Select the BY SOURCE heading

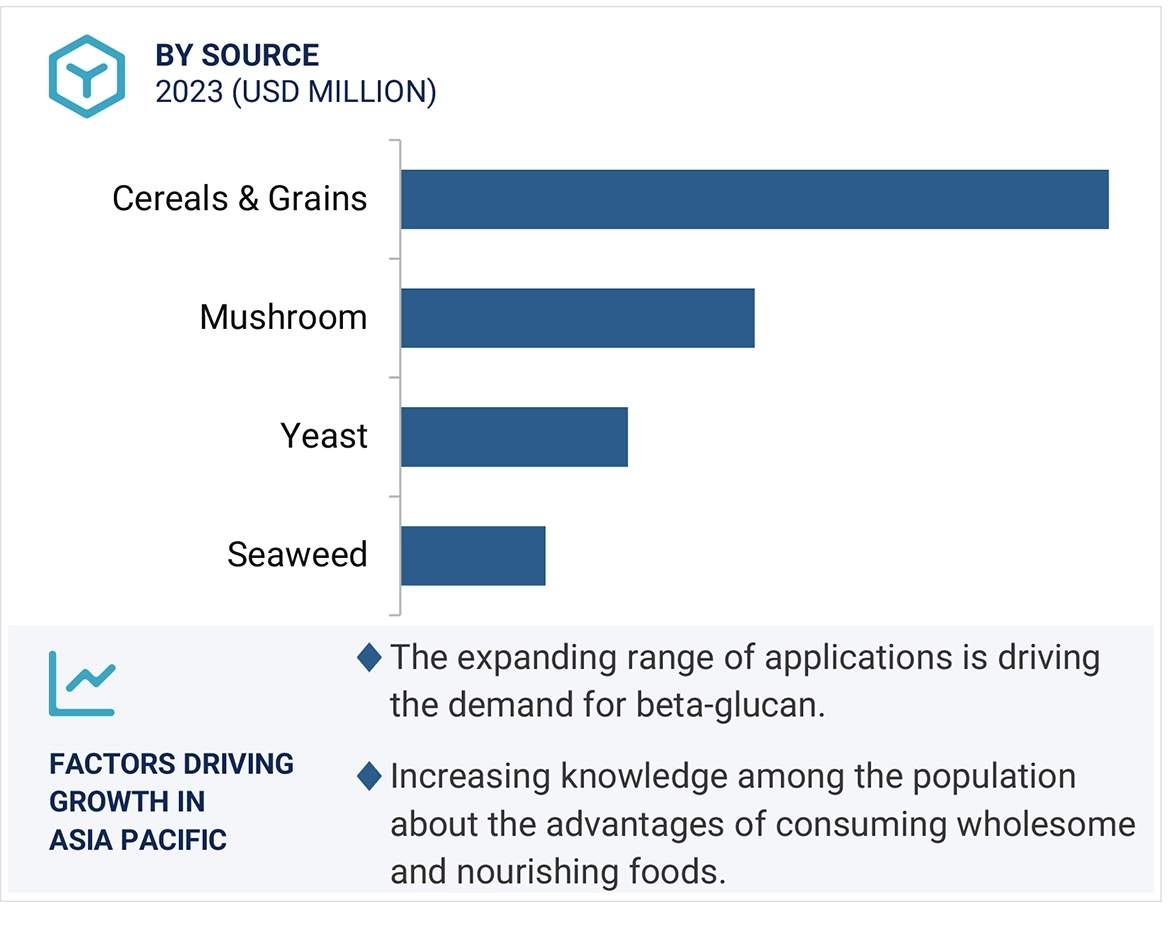(x=237, y=55)
